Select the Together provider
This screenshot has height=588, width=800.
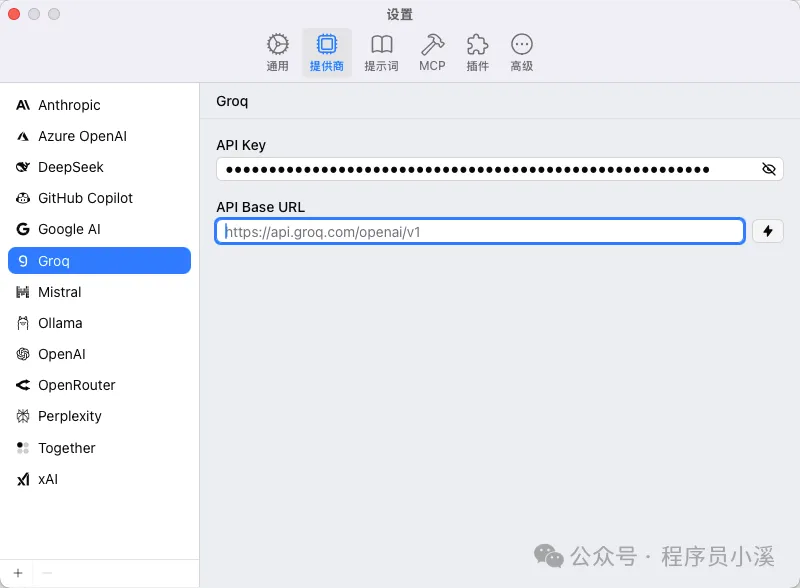click(x=99, y=448)
